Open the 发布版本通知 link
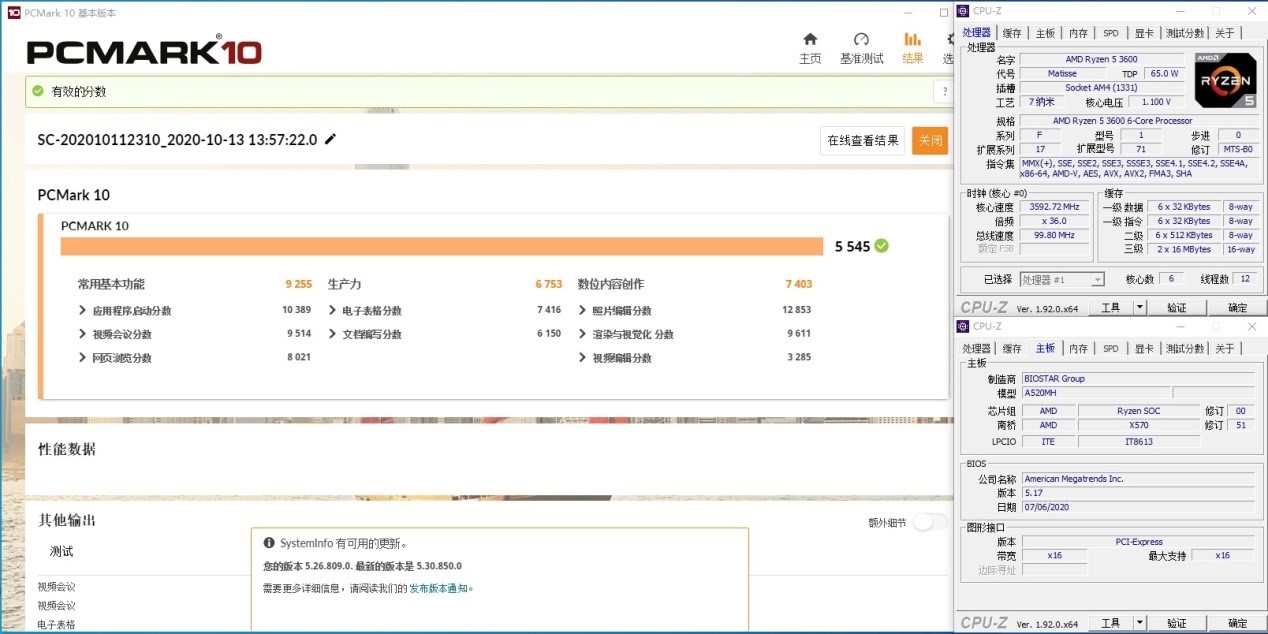 438,589
